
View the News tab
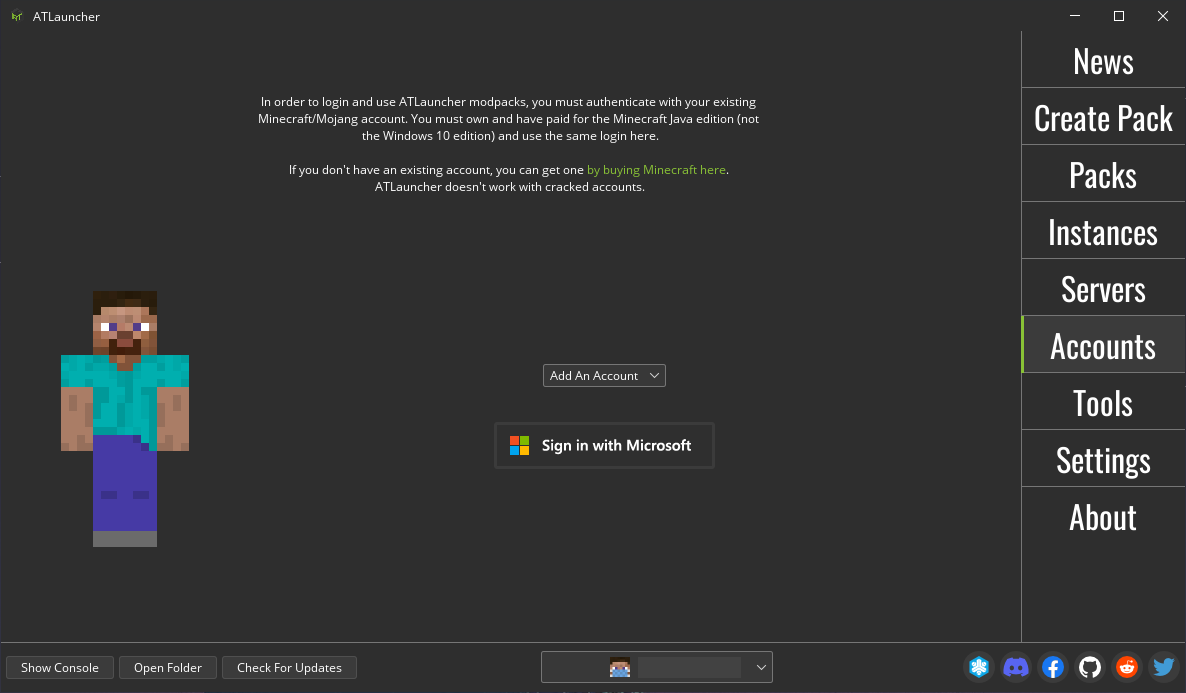click(x=1102, y=61)
